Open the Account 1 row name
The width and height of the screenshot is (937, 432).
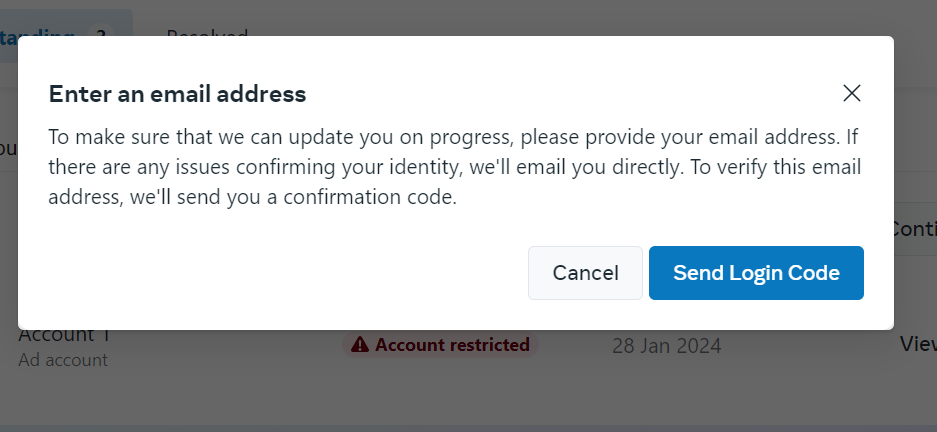coord(64,335)
